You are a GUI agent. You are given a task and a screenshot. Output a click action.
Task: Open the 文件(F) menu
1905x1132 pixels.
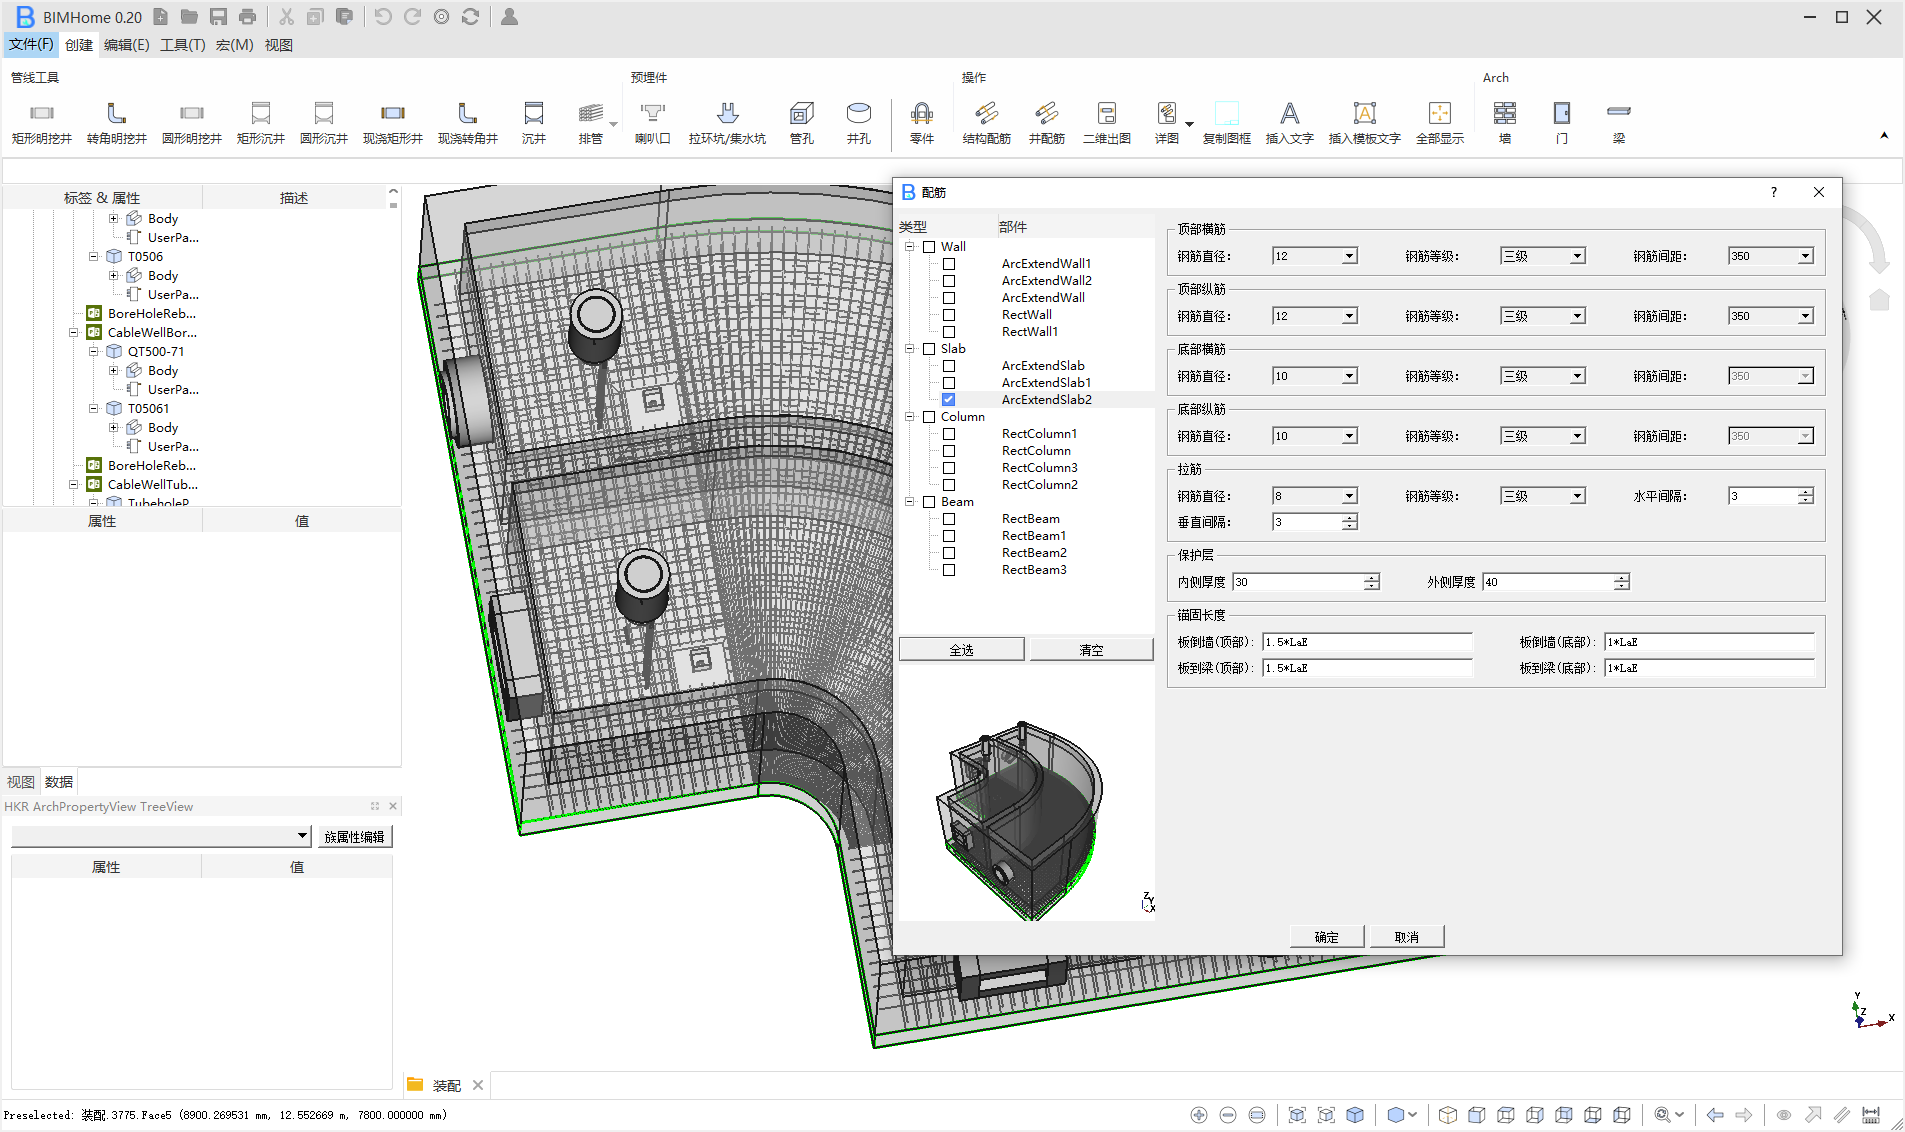click(x=31, y=45)
